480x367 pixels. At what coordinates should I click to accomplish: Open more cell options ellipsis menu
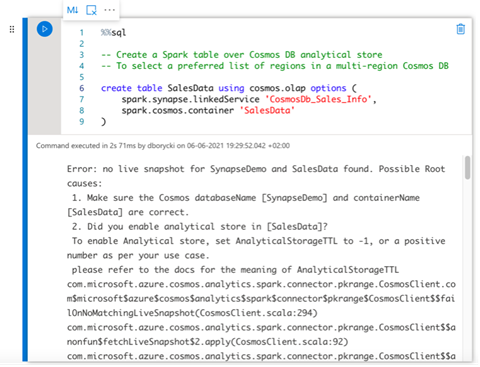[109, 10]
